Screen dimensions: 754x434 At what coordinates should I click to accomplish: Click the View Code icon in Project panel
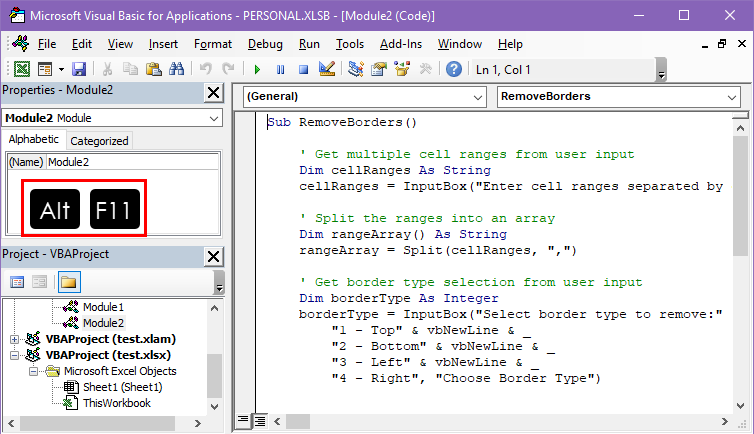(x=17, y=282)
